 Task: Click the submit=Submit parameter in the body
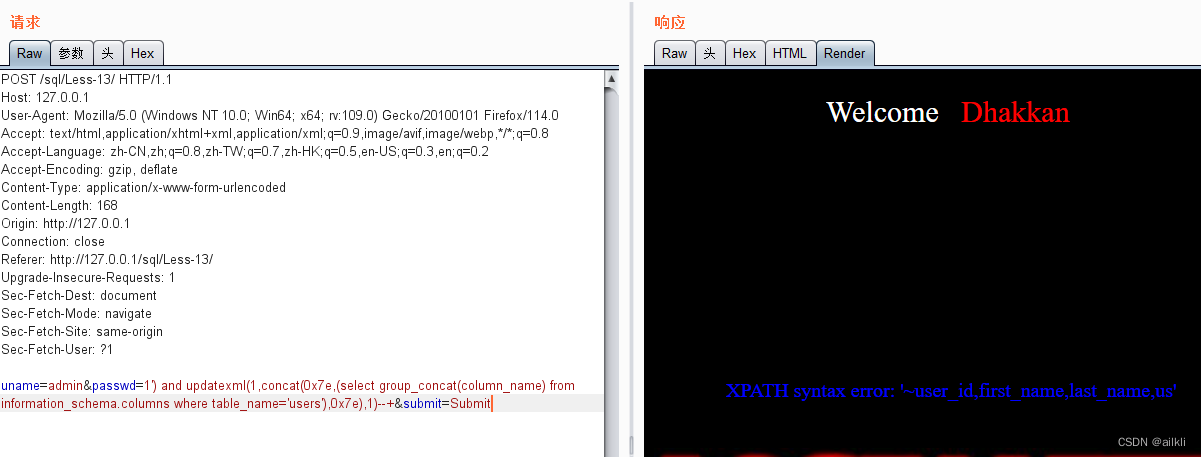pos(447,403)
